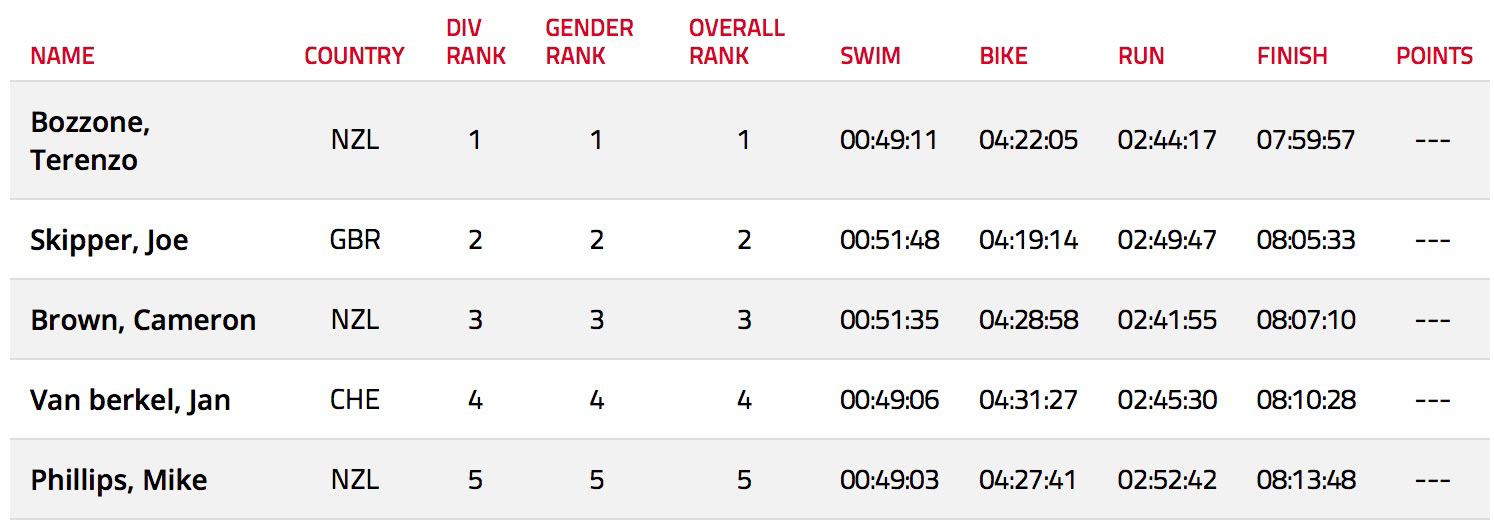
Task: Click the POINTS column header
Action: coord(1434,56)
